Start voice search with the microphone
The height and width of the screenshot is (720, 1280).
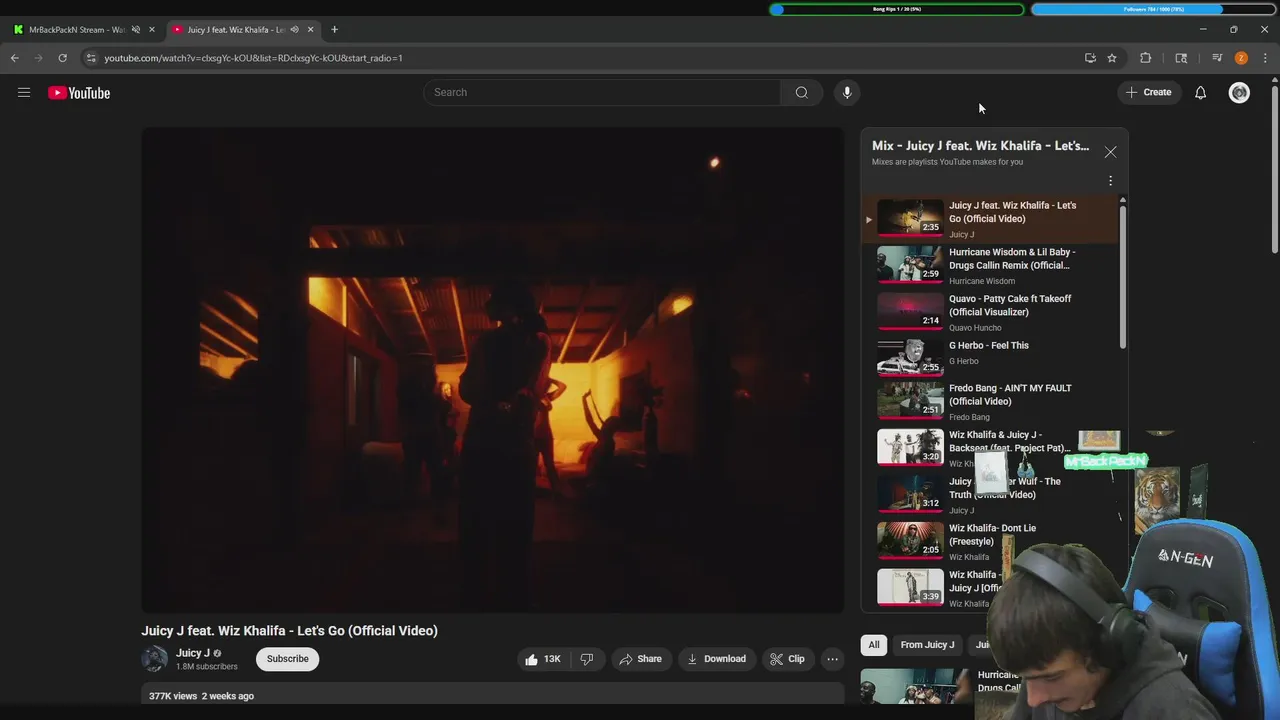click(x=847, y=93)
